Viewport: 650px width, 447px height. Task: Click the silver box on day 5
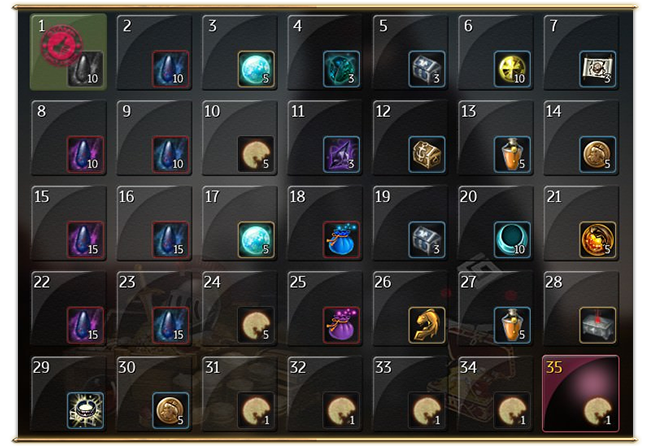click(427, 69)
